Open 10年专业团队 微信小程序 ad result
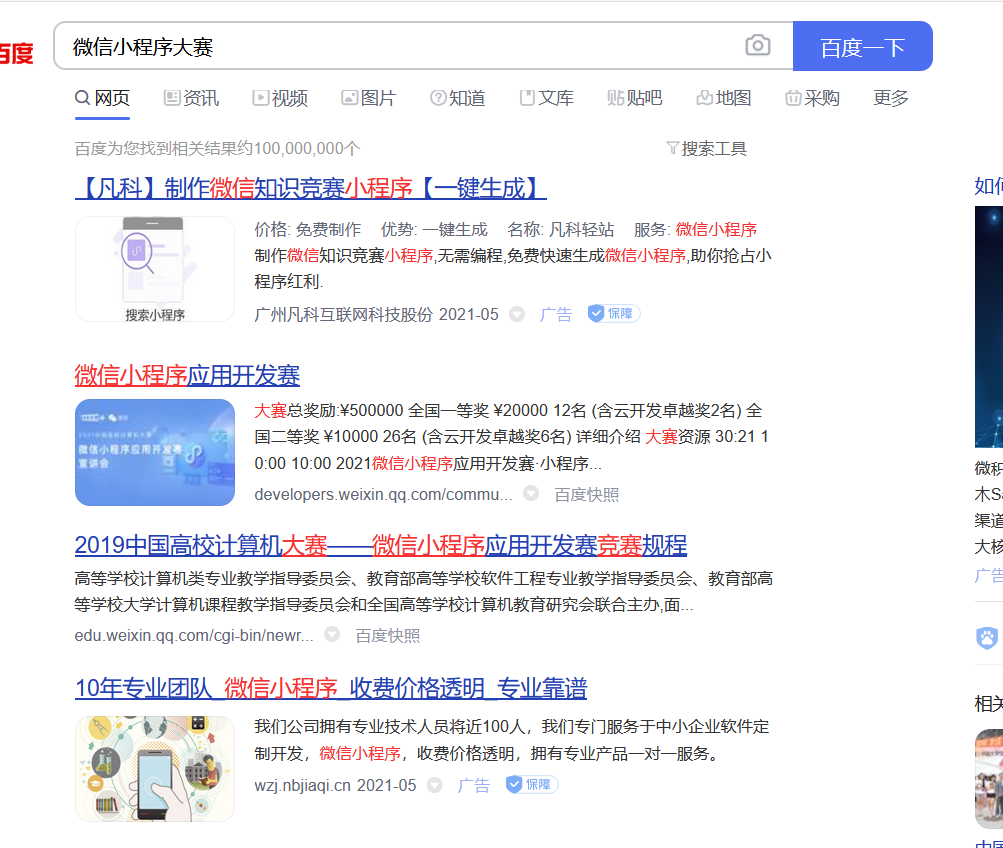 click(x=331, y=688)
